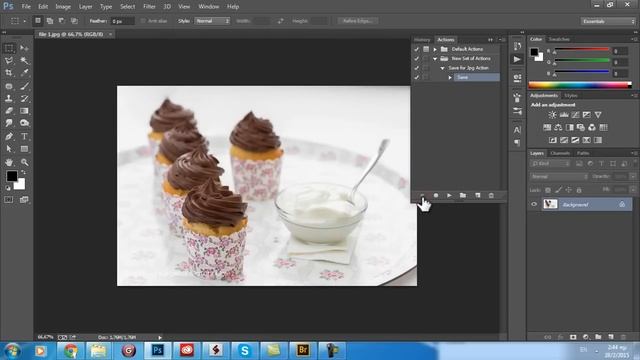The width and height of the screenshot is (640, 360).
Task: Hide the Background layer with eye icon
Action: [534, 204]
